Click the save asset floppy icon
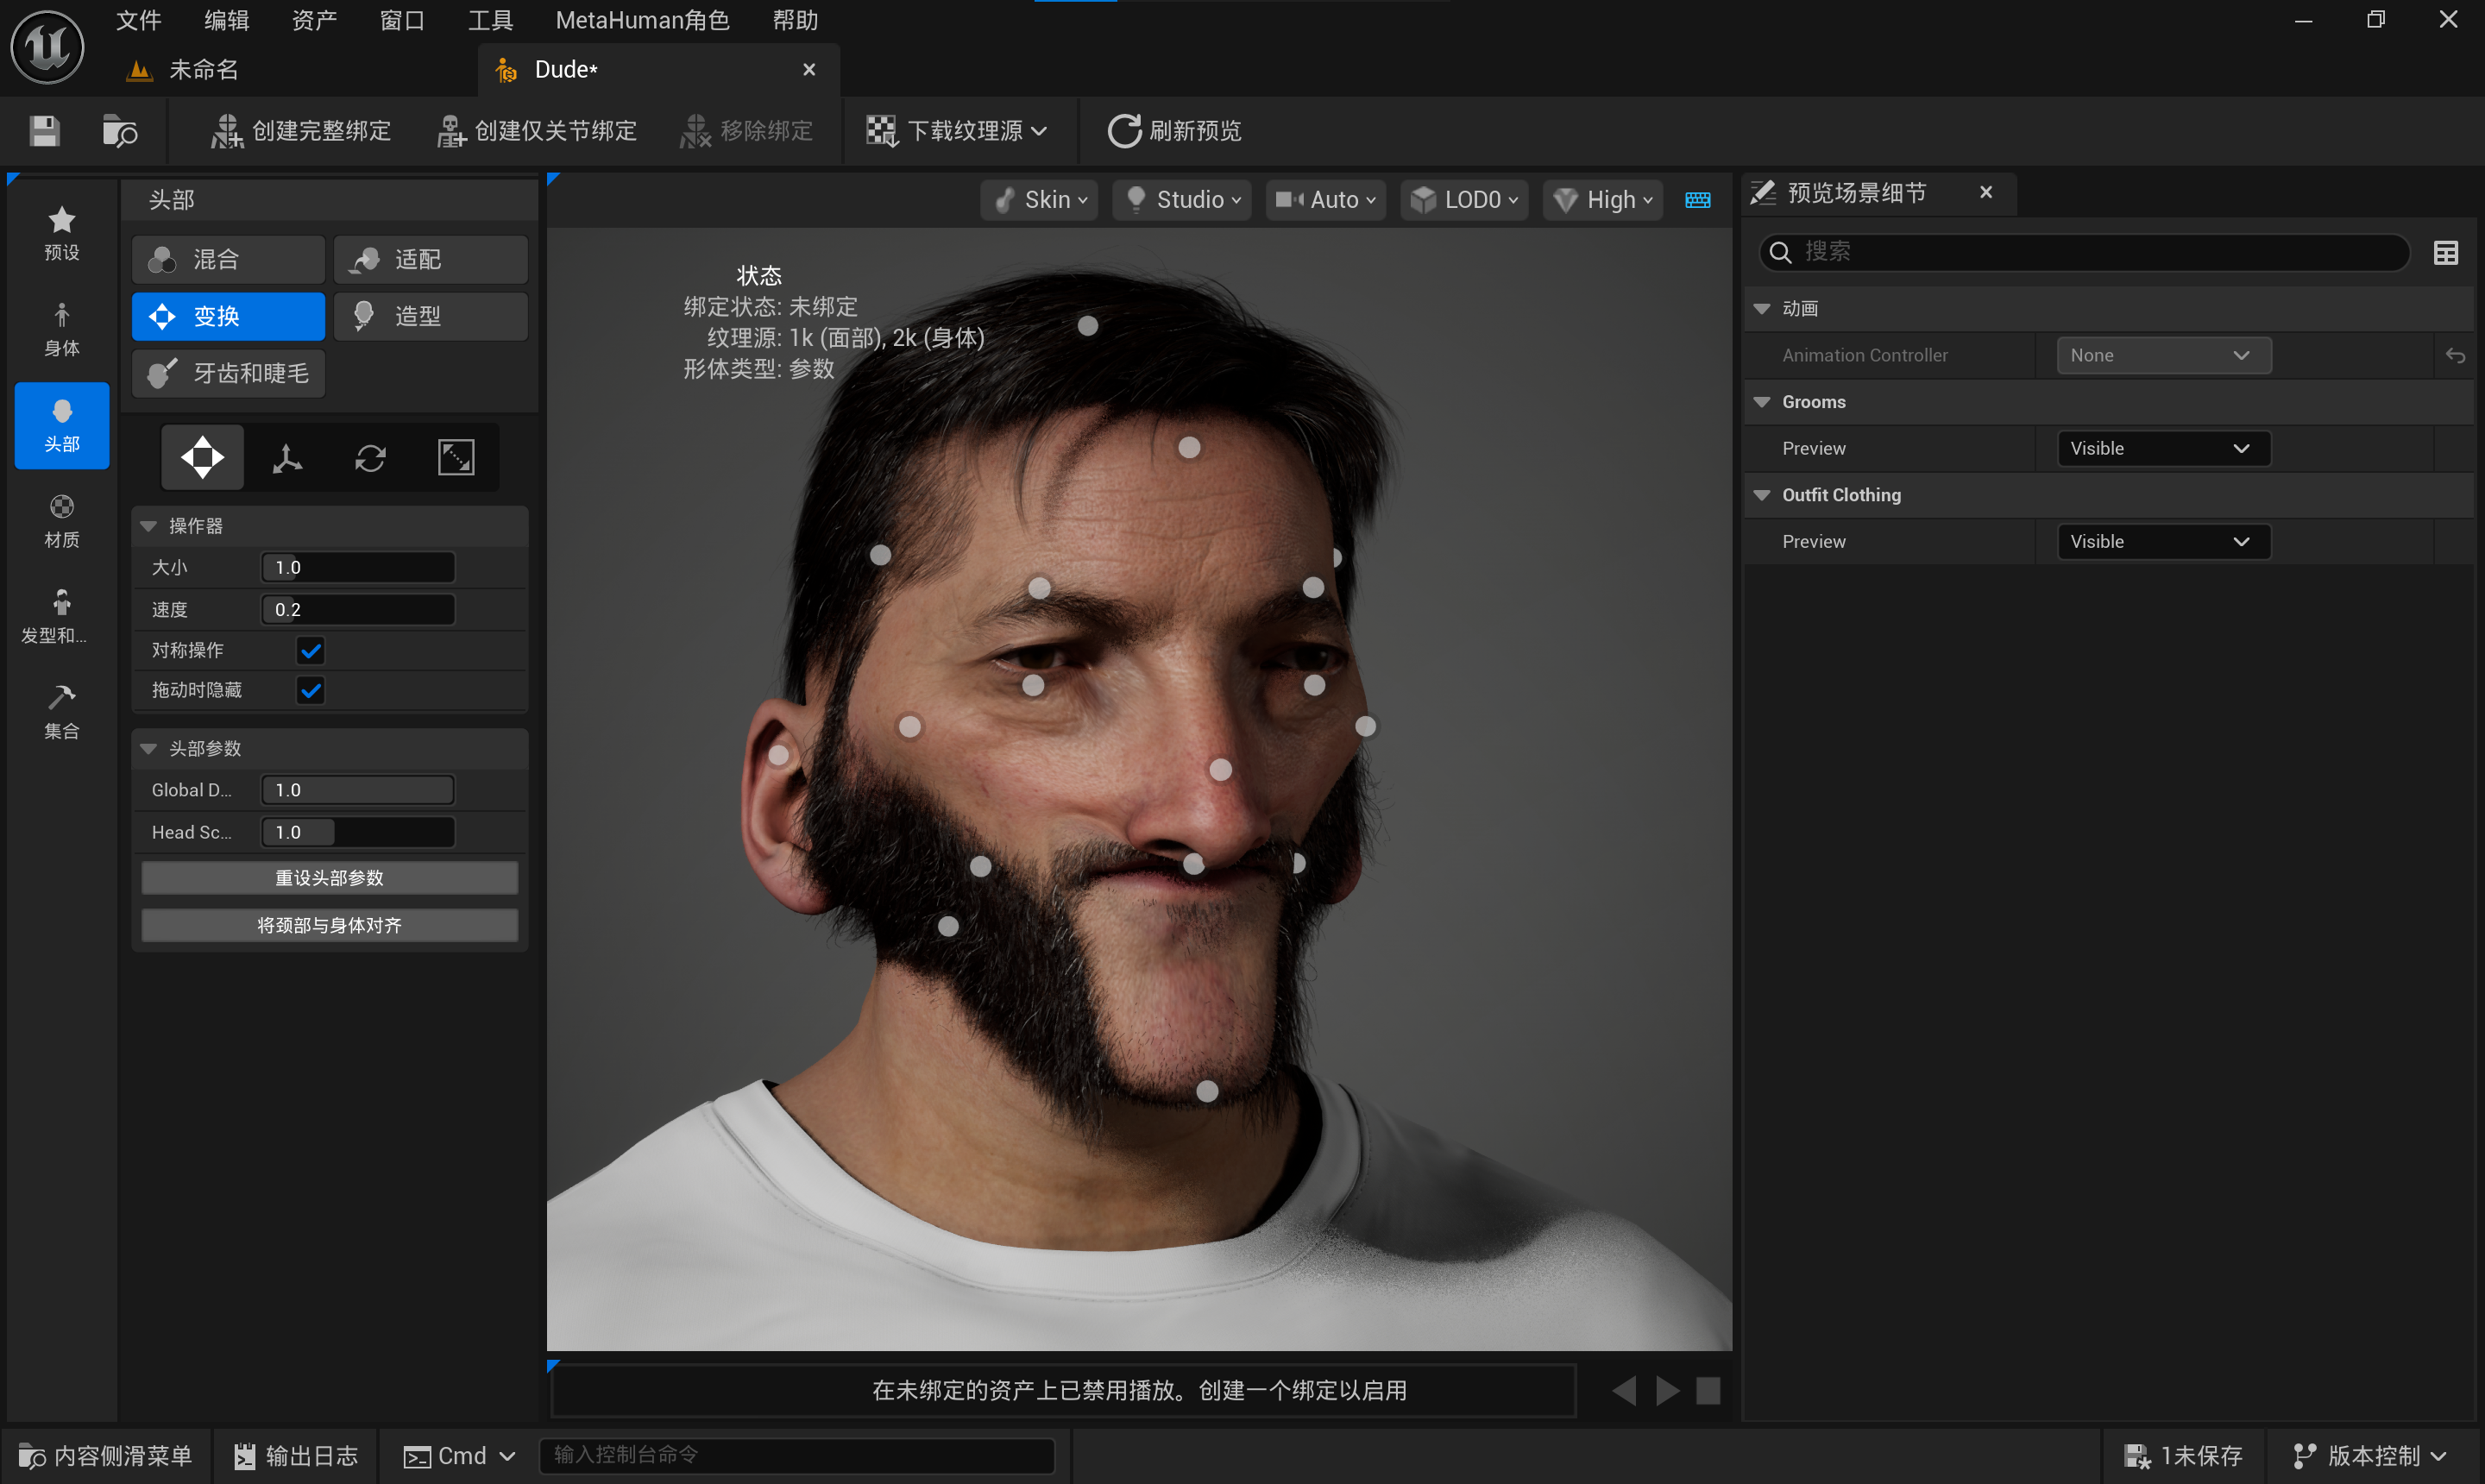The image size is (2485, 1484). point(44,131)
